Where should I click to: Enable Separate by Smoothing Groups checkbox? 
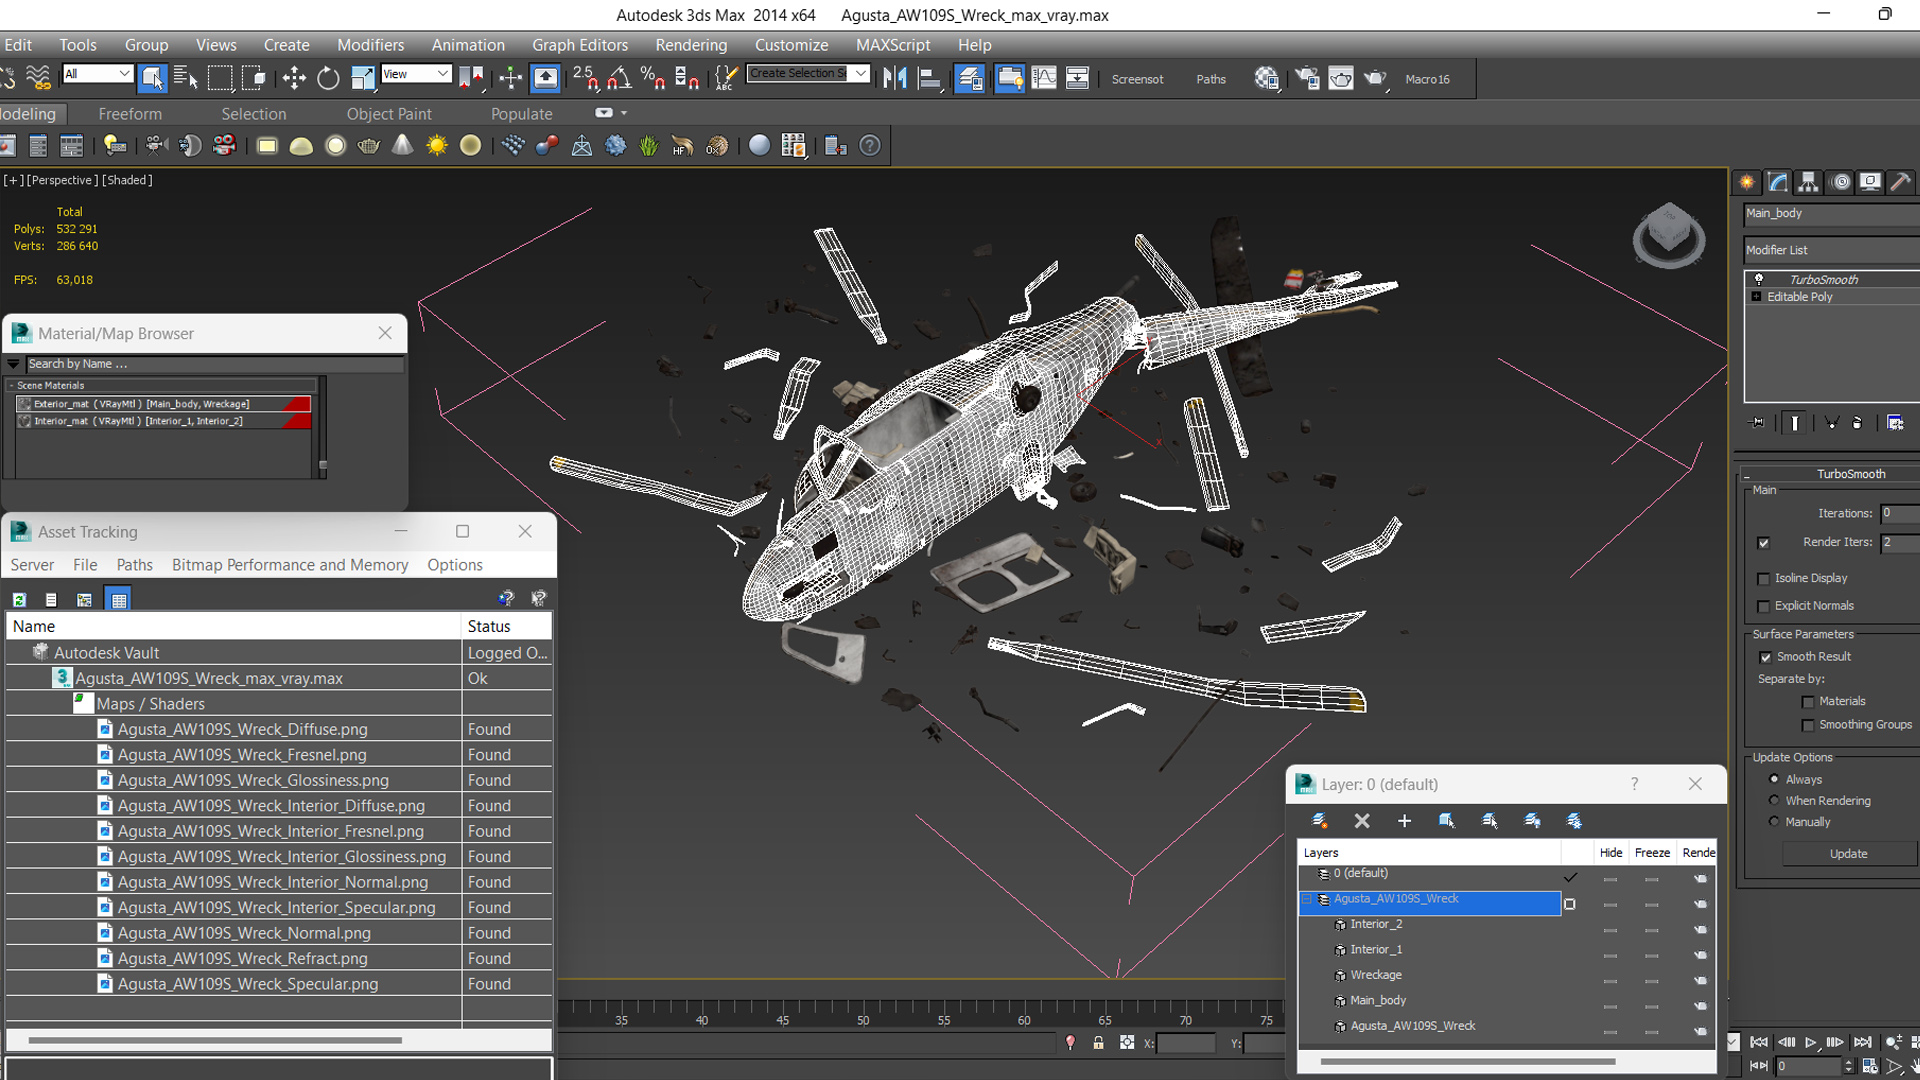[1807, 726]
